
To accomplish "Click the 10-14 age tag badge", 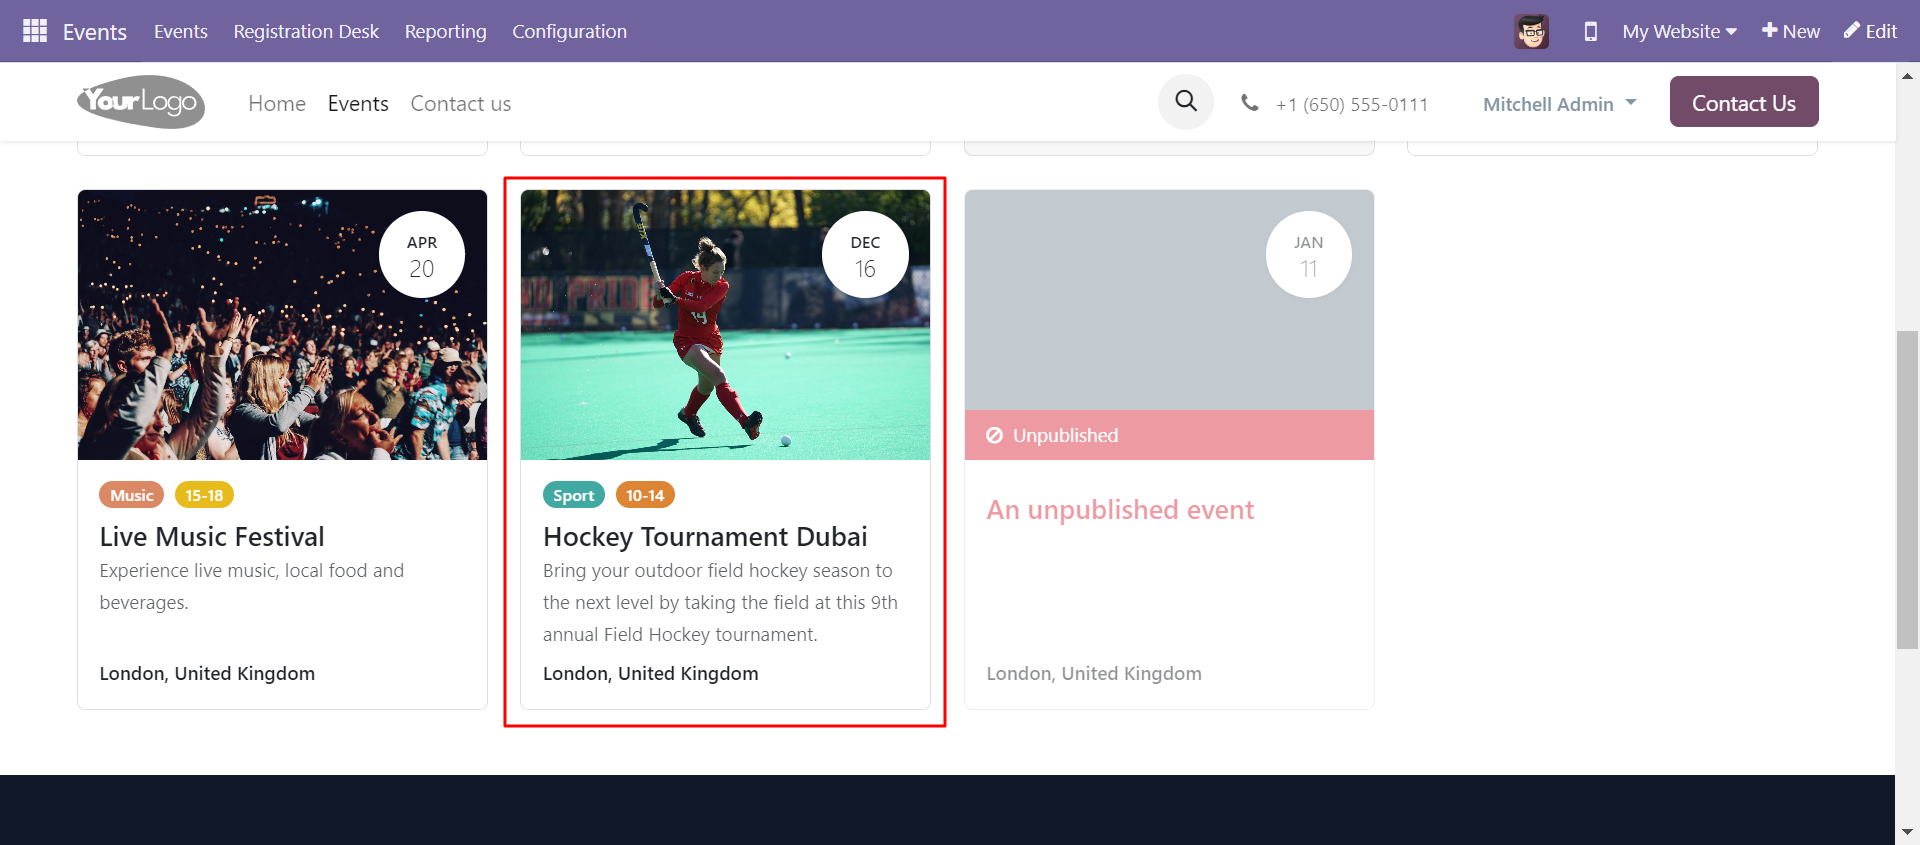I will coord(645,495).
